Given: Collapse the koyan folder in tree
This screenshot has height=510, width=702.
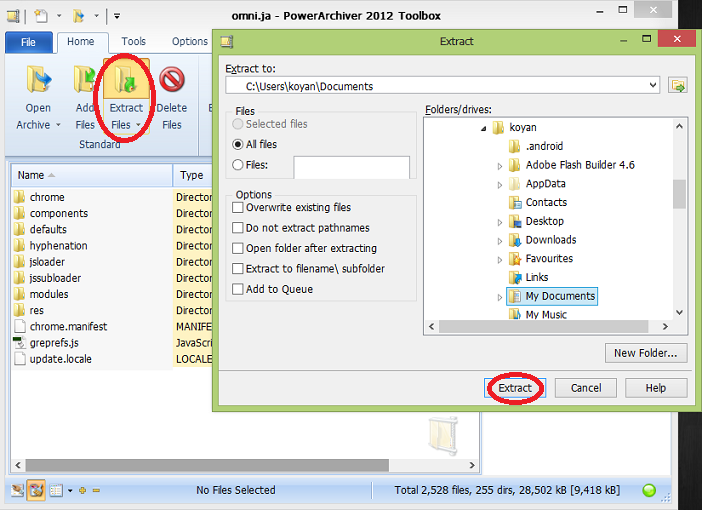Looking at the screenshot, I should (x=484, y=129).
